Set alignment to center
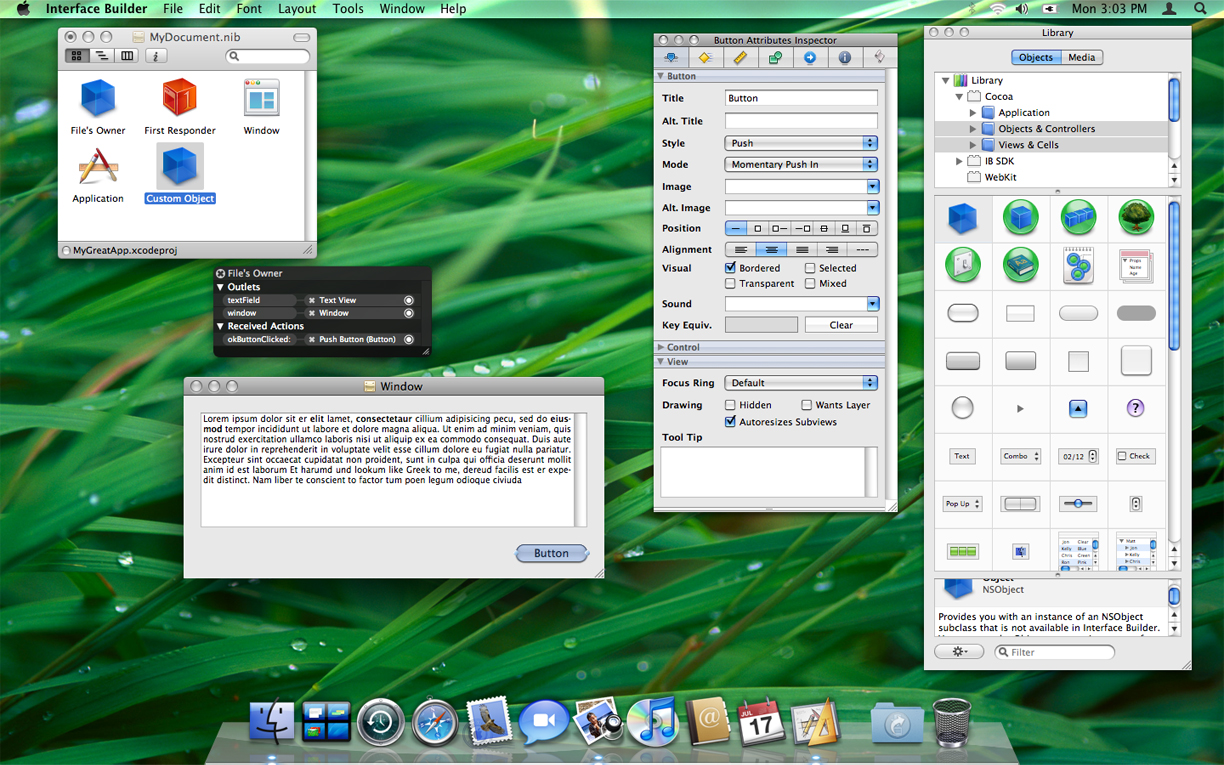The image size is (1224, 765). pos(771,250)
